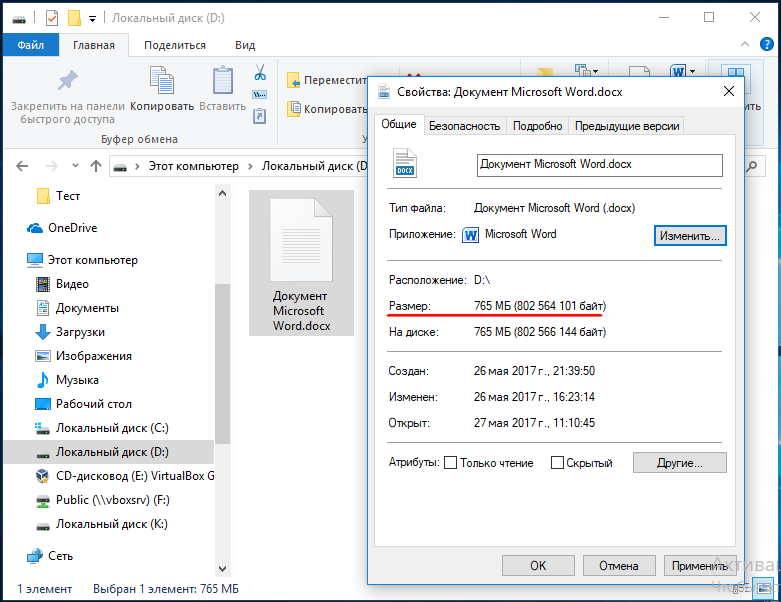Click the properties checkmark icon in title bar
Screen dimensions: 781x602
coord(51,18)
